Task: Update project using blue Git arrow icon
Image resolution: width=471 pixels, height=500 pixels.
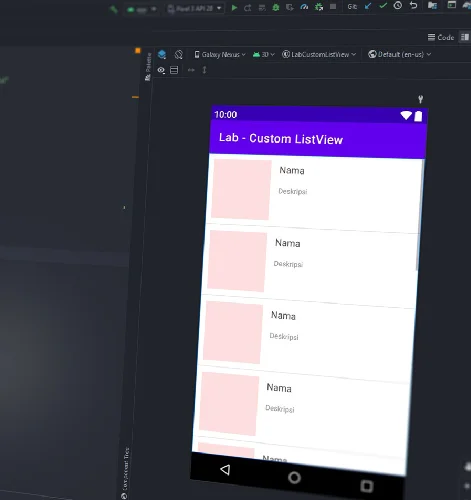Action: (368, 6)
